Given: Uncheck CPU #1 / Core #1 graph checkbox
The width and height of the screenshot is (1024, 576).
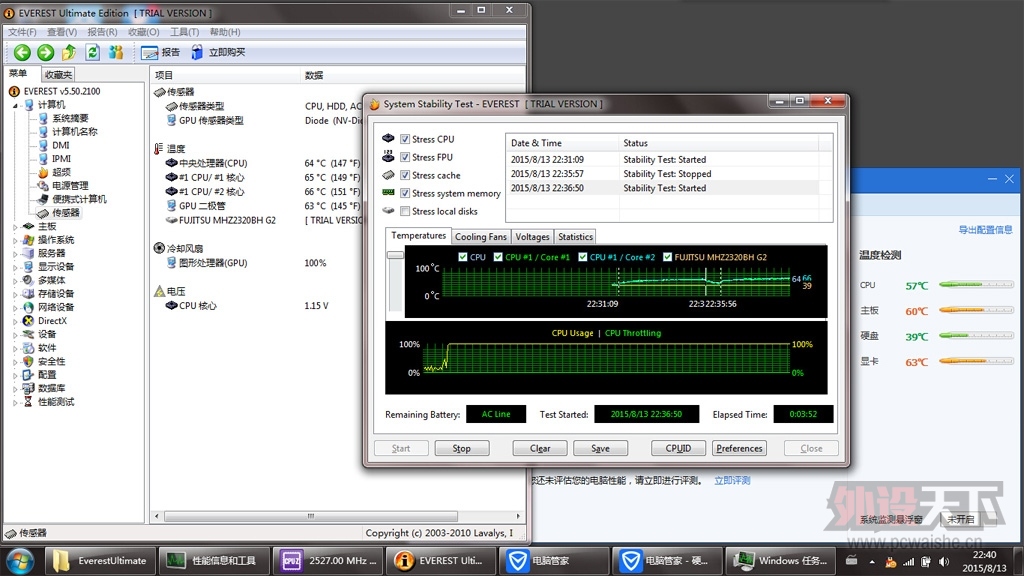Looking at the screenshot, I should click(x=498, y=257).
